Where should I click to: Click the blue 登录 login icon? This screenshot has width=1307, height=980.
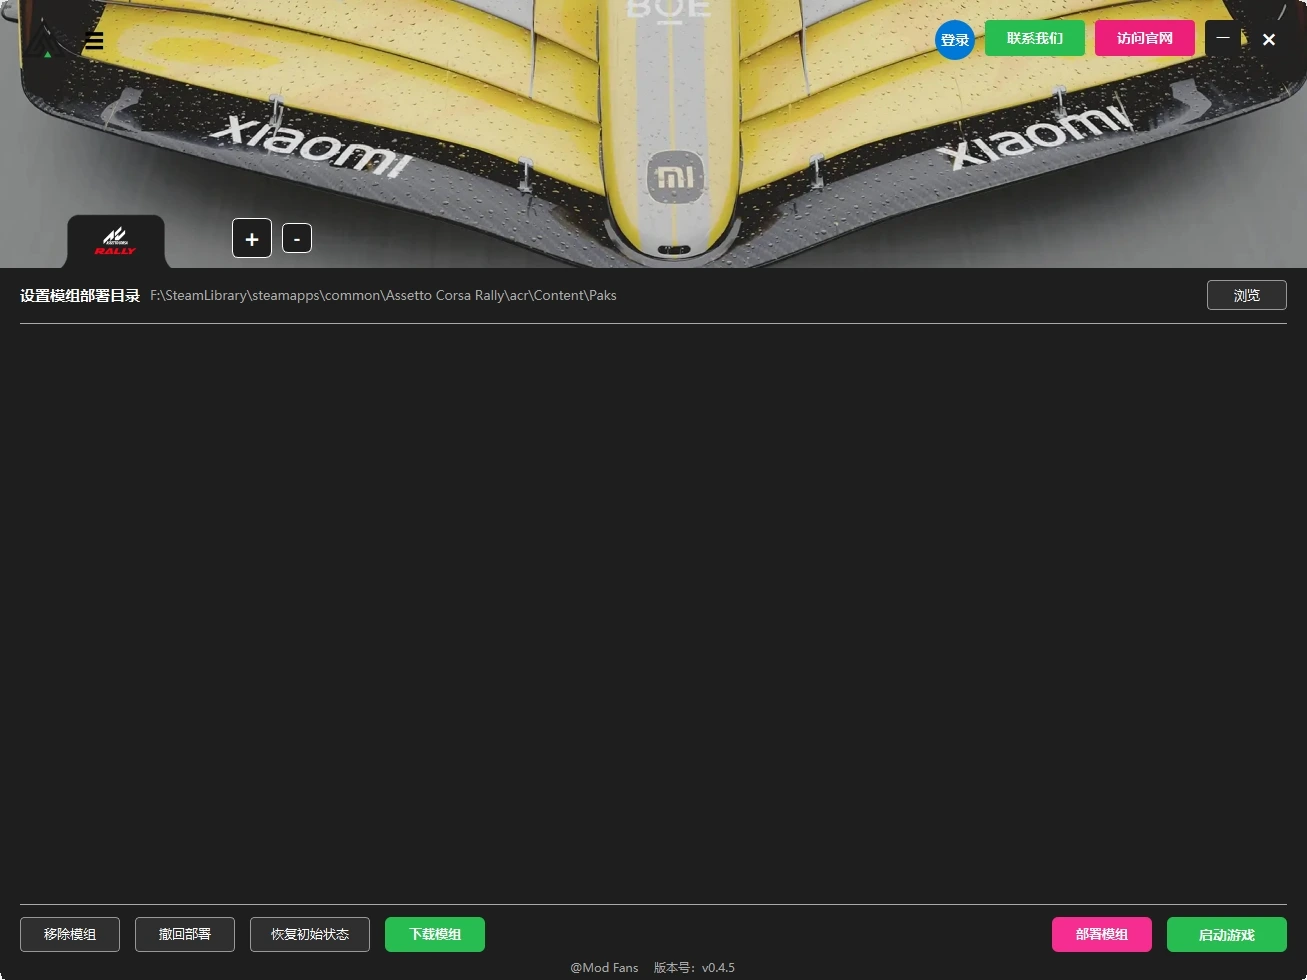[x=955, y=40]
